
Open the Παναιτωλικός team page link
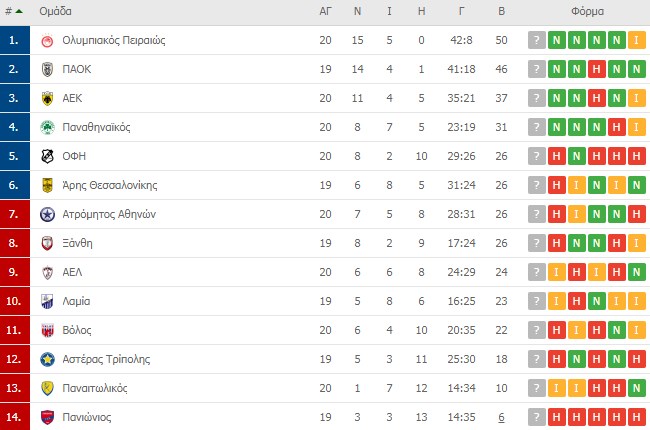[95, 388]
